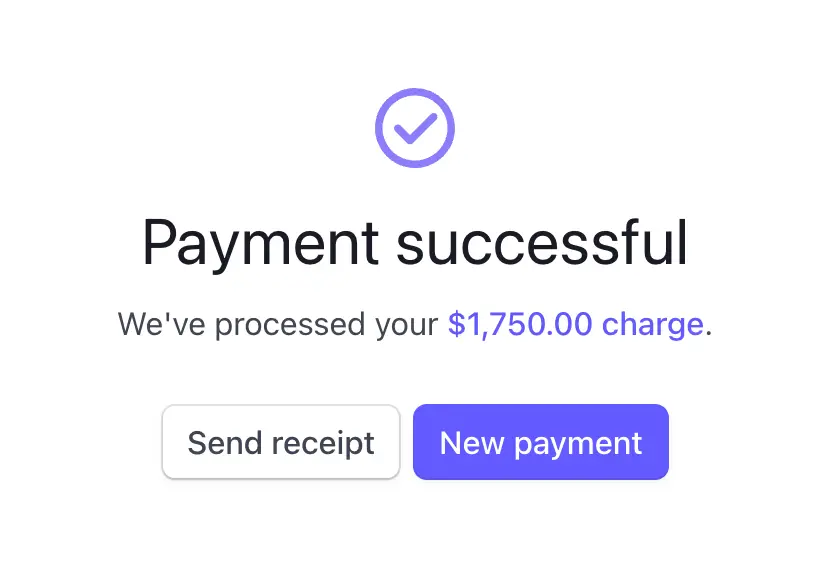Choose Send receipt beside New payment

281,442
